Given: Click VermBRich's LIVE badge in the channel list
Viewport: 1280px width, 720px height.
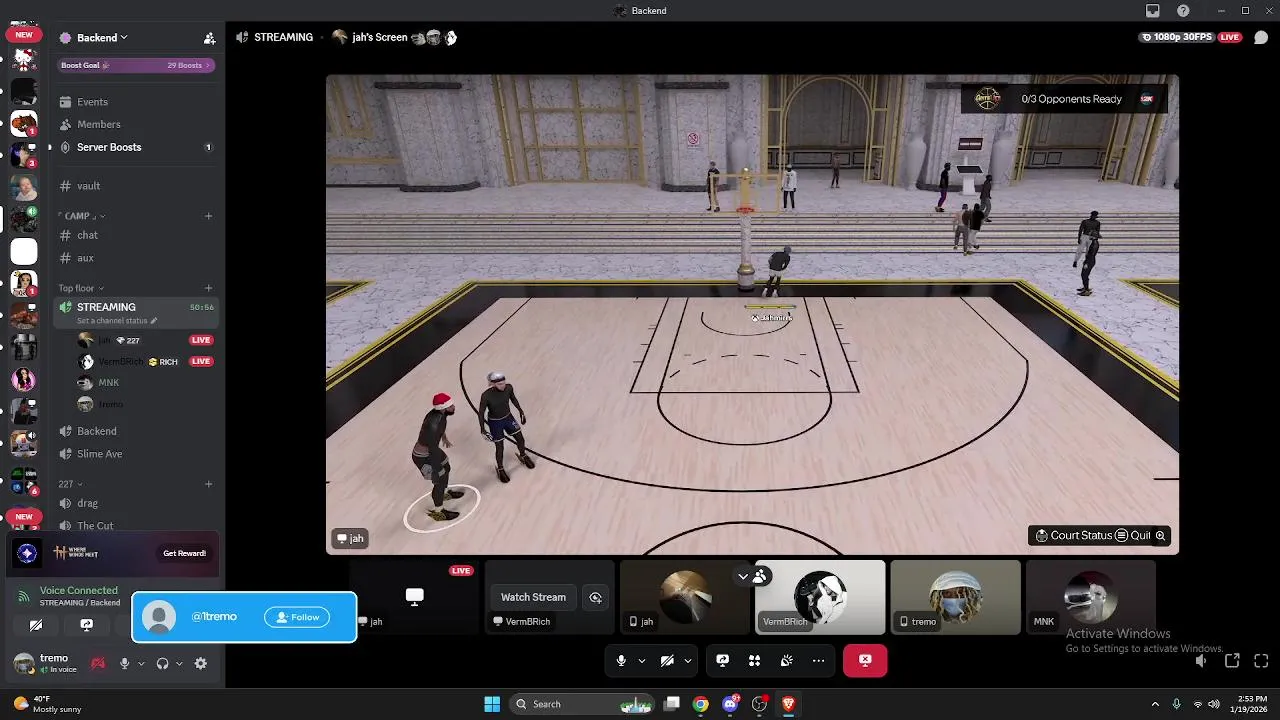Looking at the screenshot, I should click(x=201, y=361).
